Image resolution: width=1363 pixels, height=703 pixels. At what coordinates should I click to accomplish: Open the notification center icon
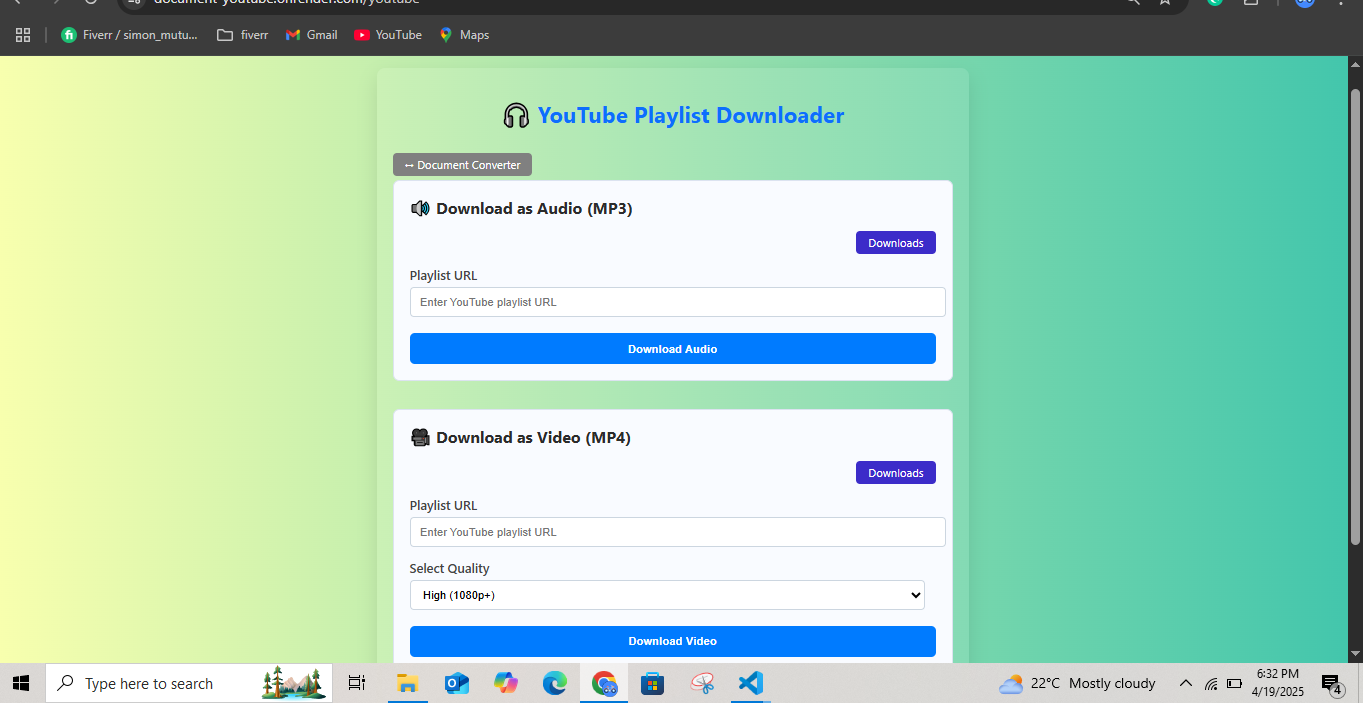1332,685
